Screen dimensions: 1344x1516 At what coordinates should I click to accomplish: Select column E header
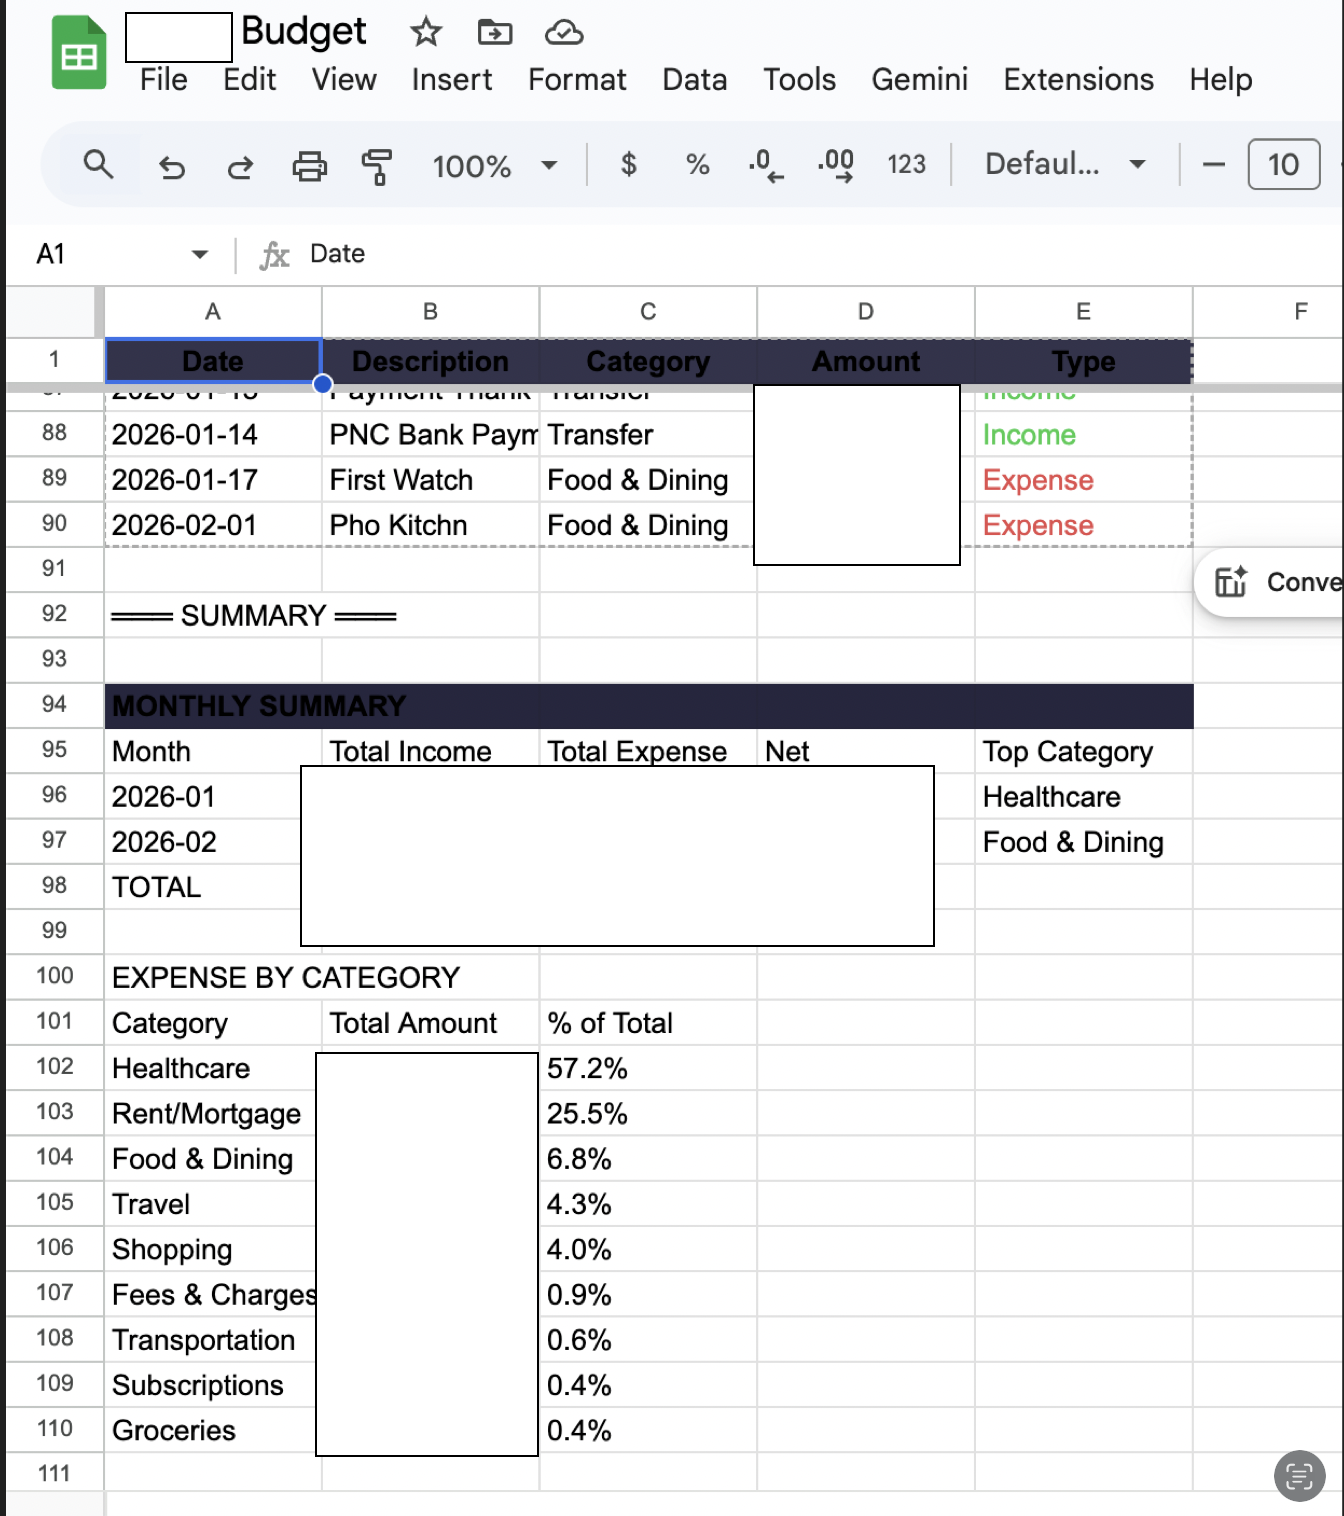click(x=1083, y=312)
